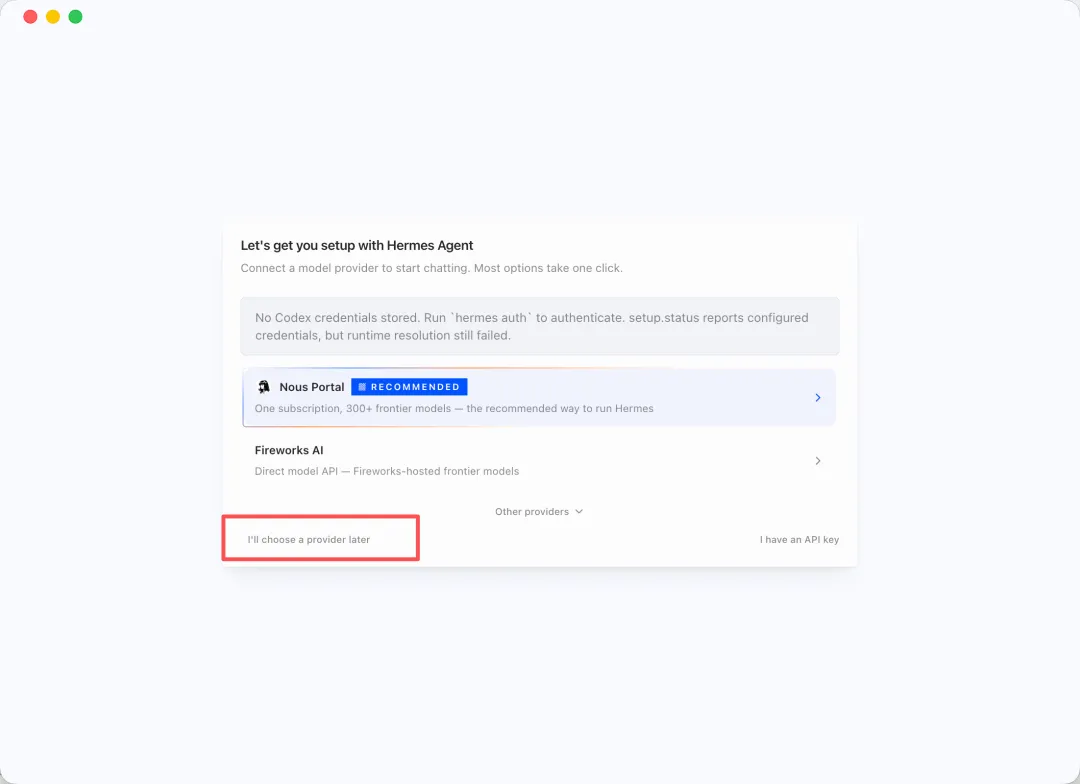The width and height of the screenshot is (1080, 784).
Task: Click the "Let's get you setup" heading
Action: pyautogui.click(x=357, y=245)
